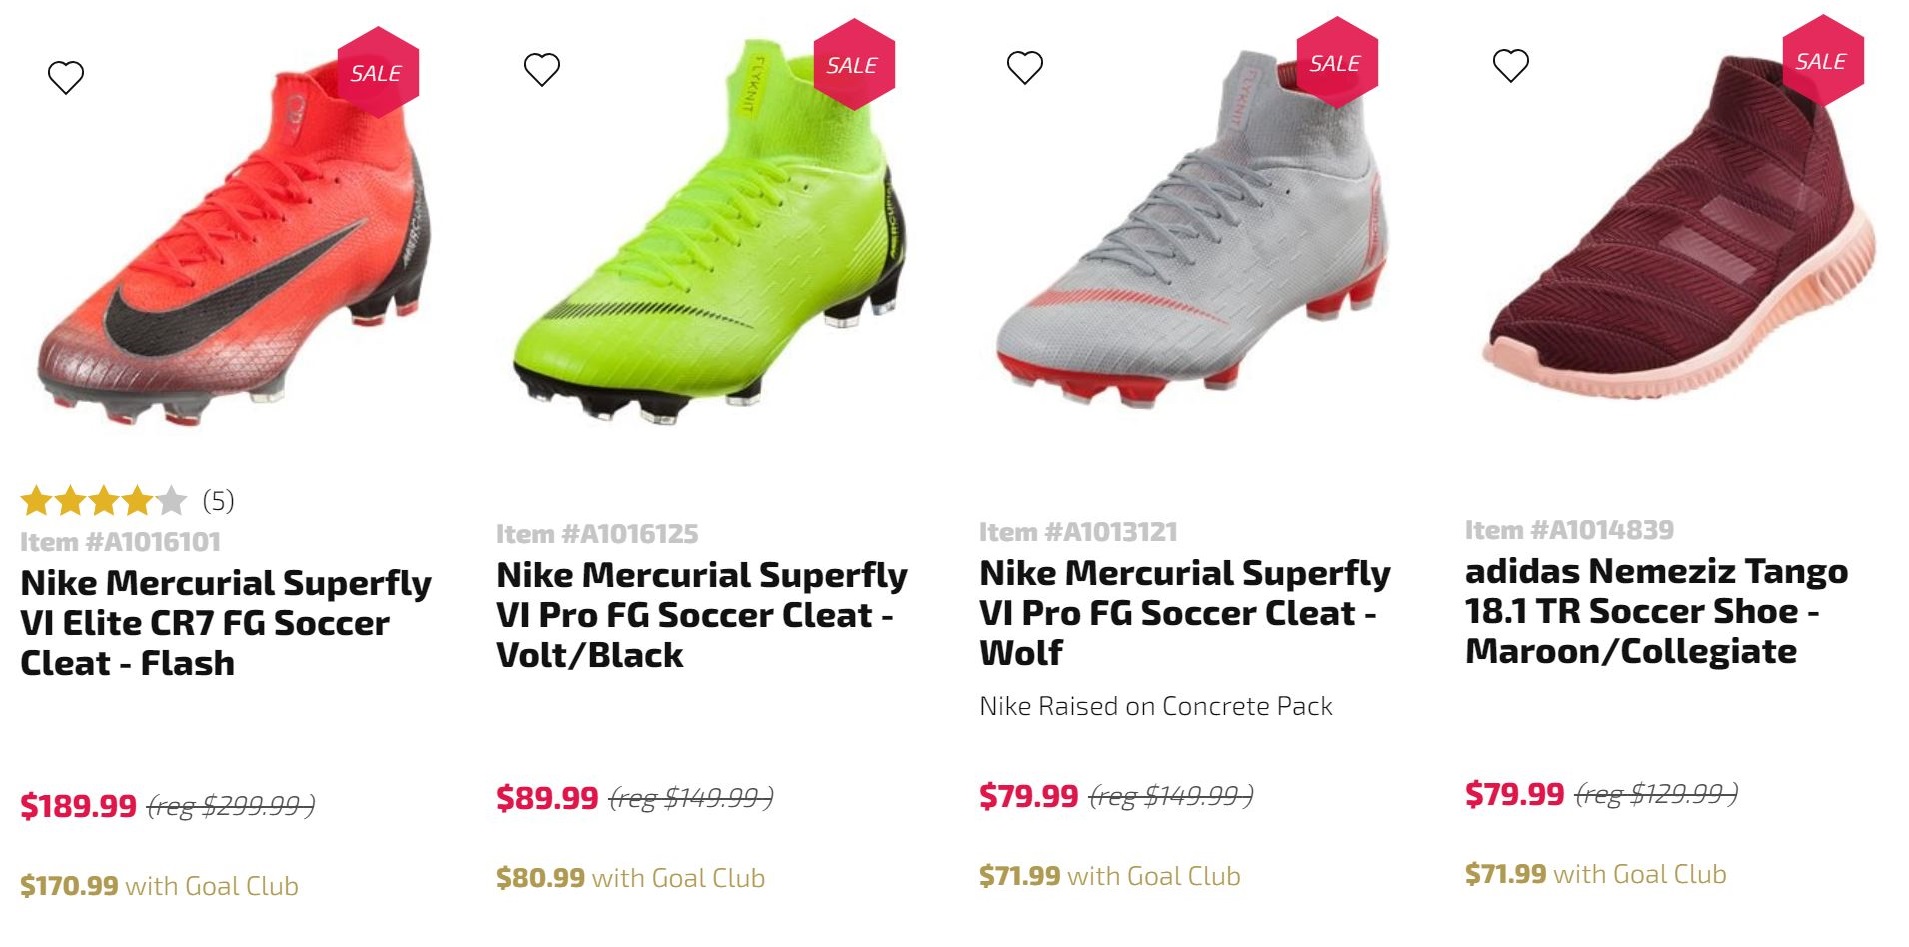Screen dimensions: 1909x947
Task: Open adidas Nemeziz Tango 18.1 TR title
Action: point(1656,611)
